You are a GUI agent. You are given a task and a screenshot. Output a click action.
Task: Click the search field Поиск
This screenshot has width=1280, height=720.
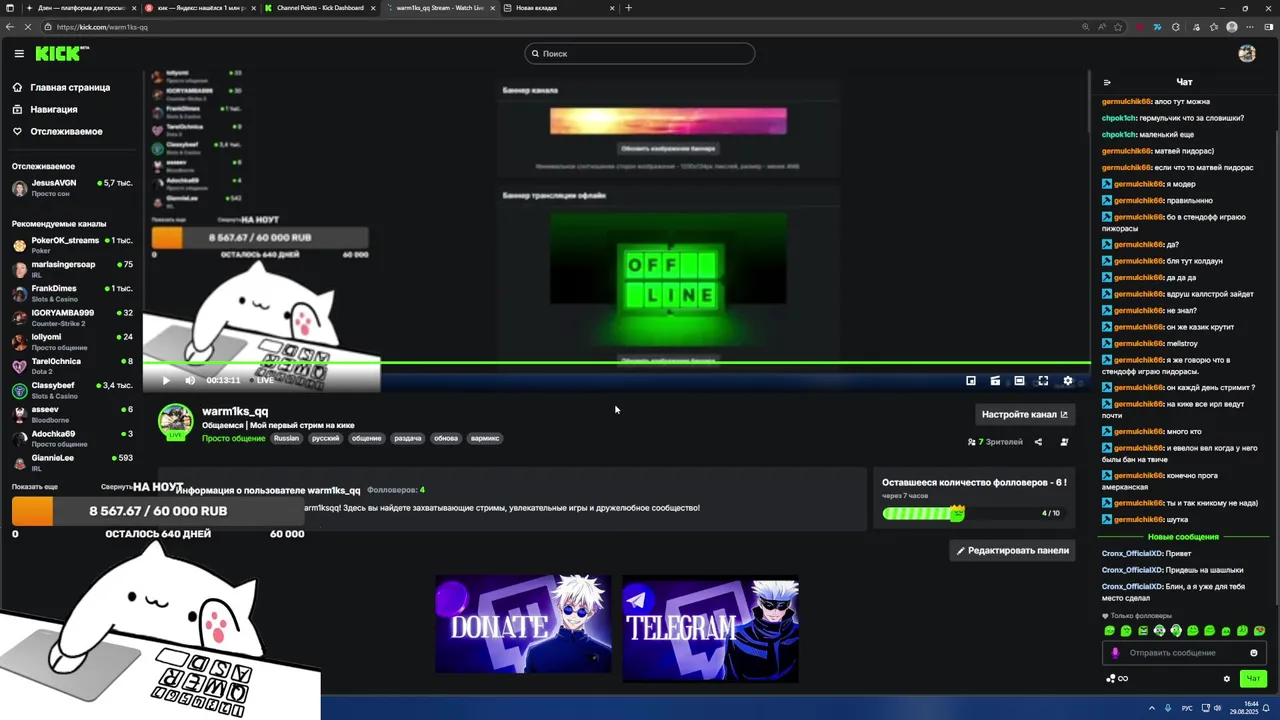tap(640, 54)
